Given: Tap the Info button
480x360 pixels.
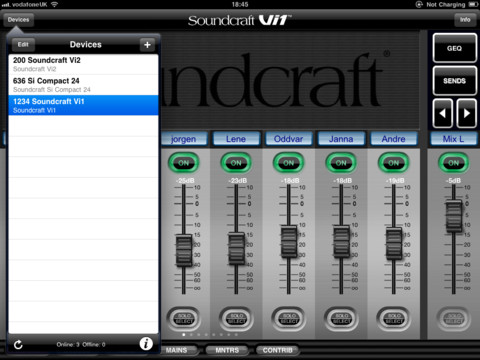Looking at the screenshot, I should click(x=465, y=20).
